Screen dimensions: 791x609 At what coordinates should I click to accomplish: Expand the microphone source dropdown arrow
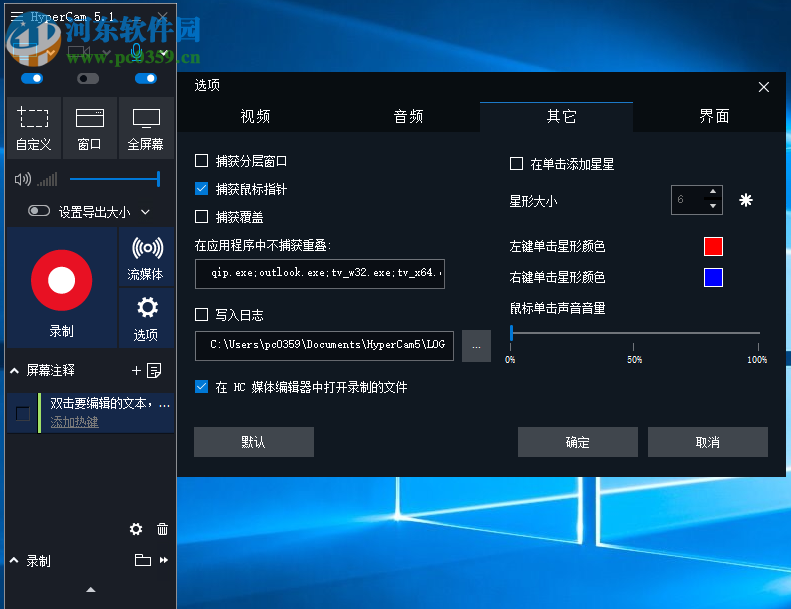(x=164, y=52)
